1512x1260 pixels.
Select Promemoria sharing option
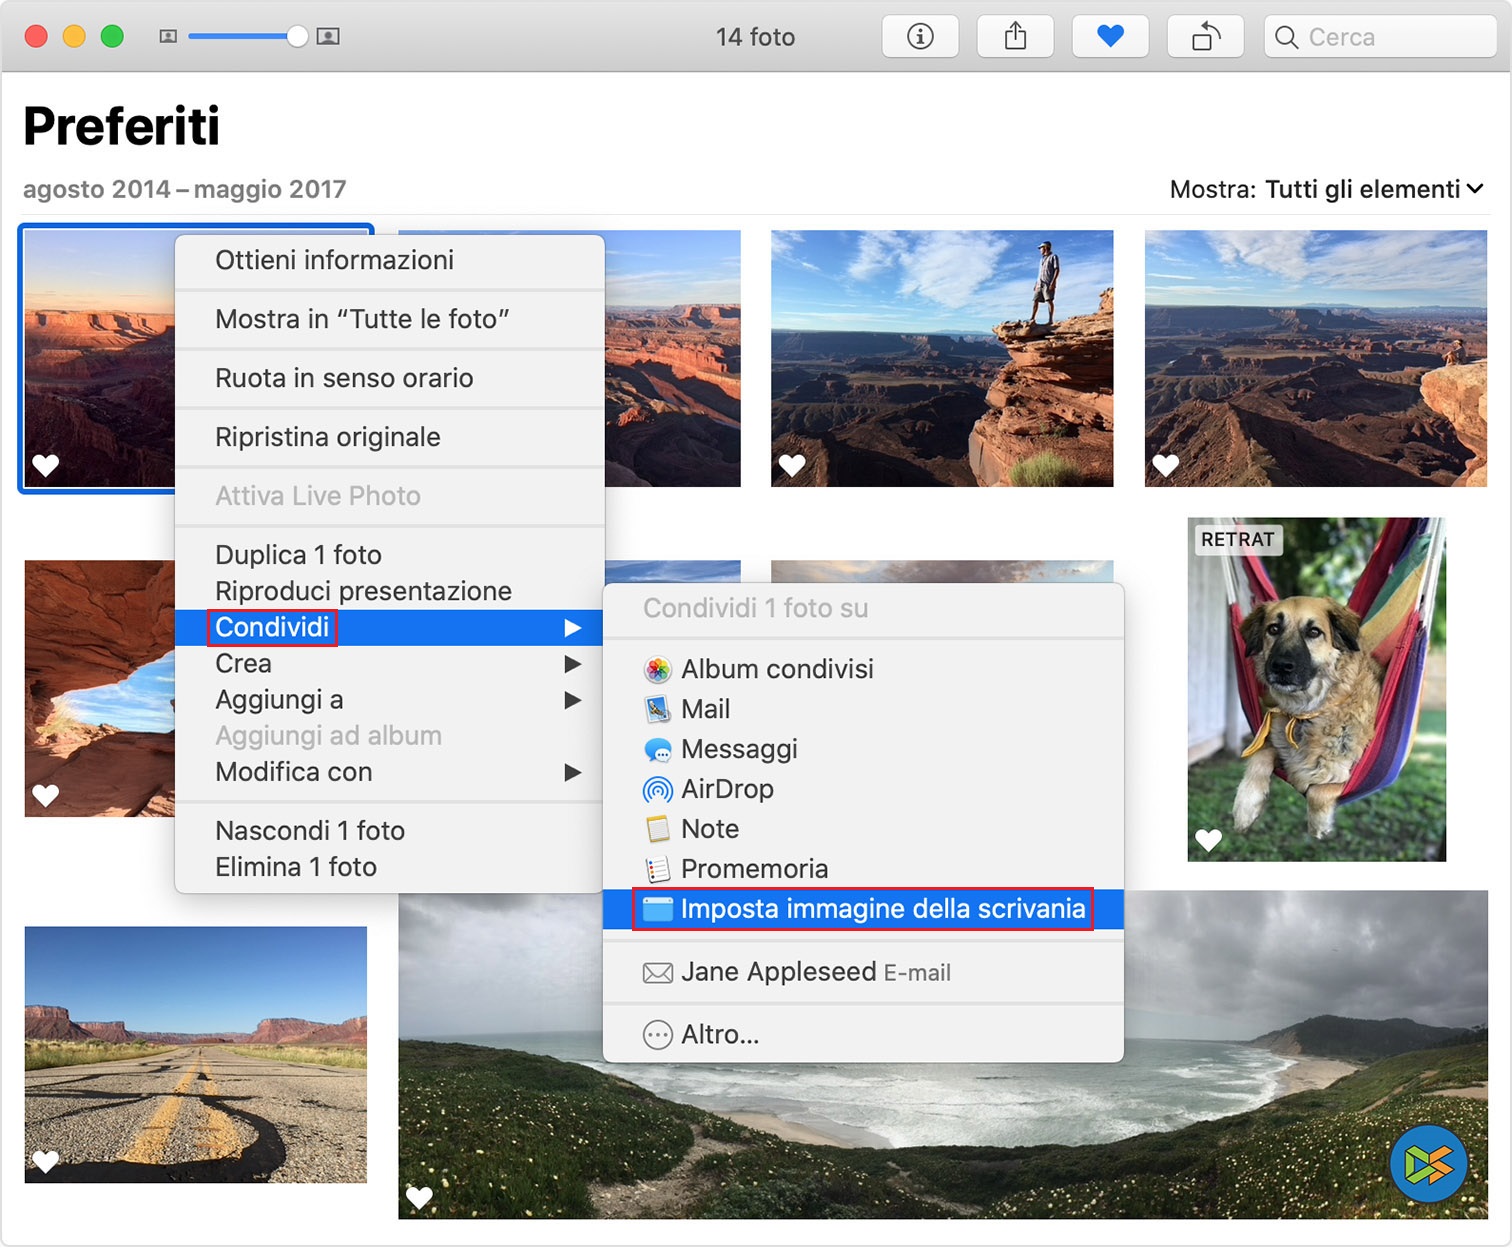click(754, 869)
